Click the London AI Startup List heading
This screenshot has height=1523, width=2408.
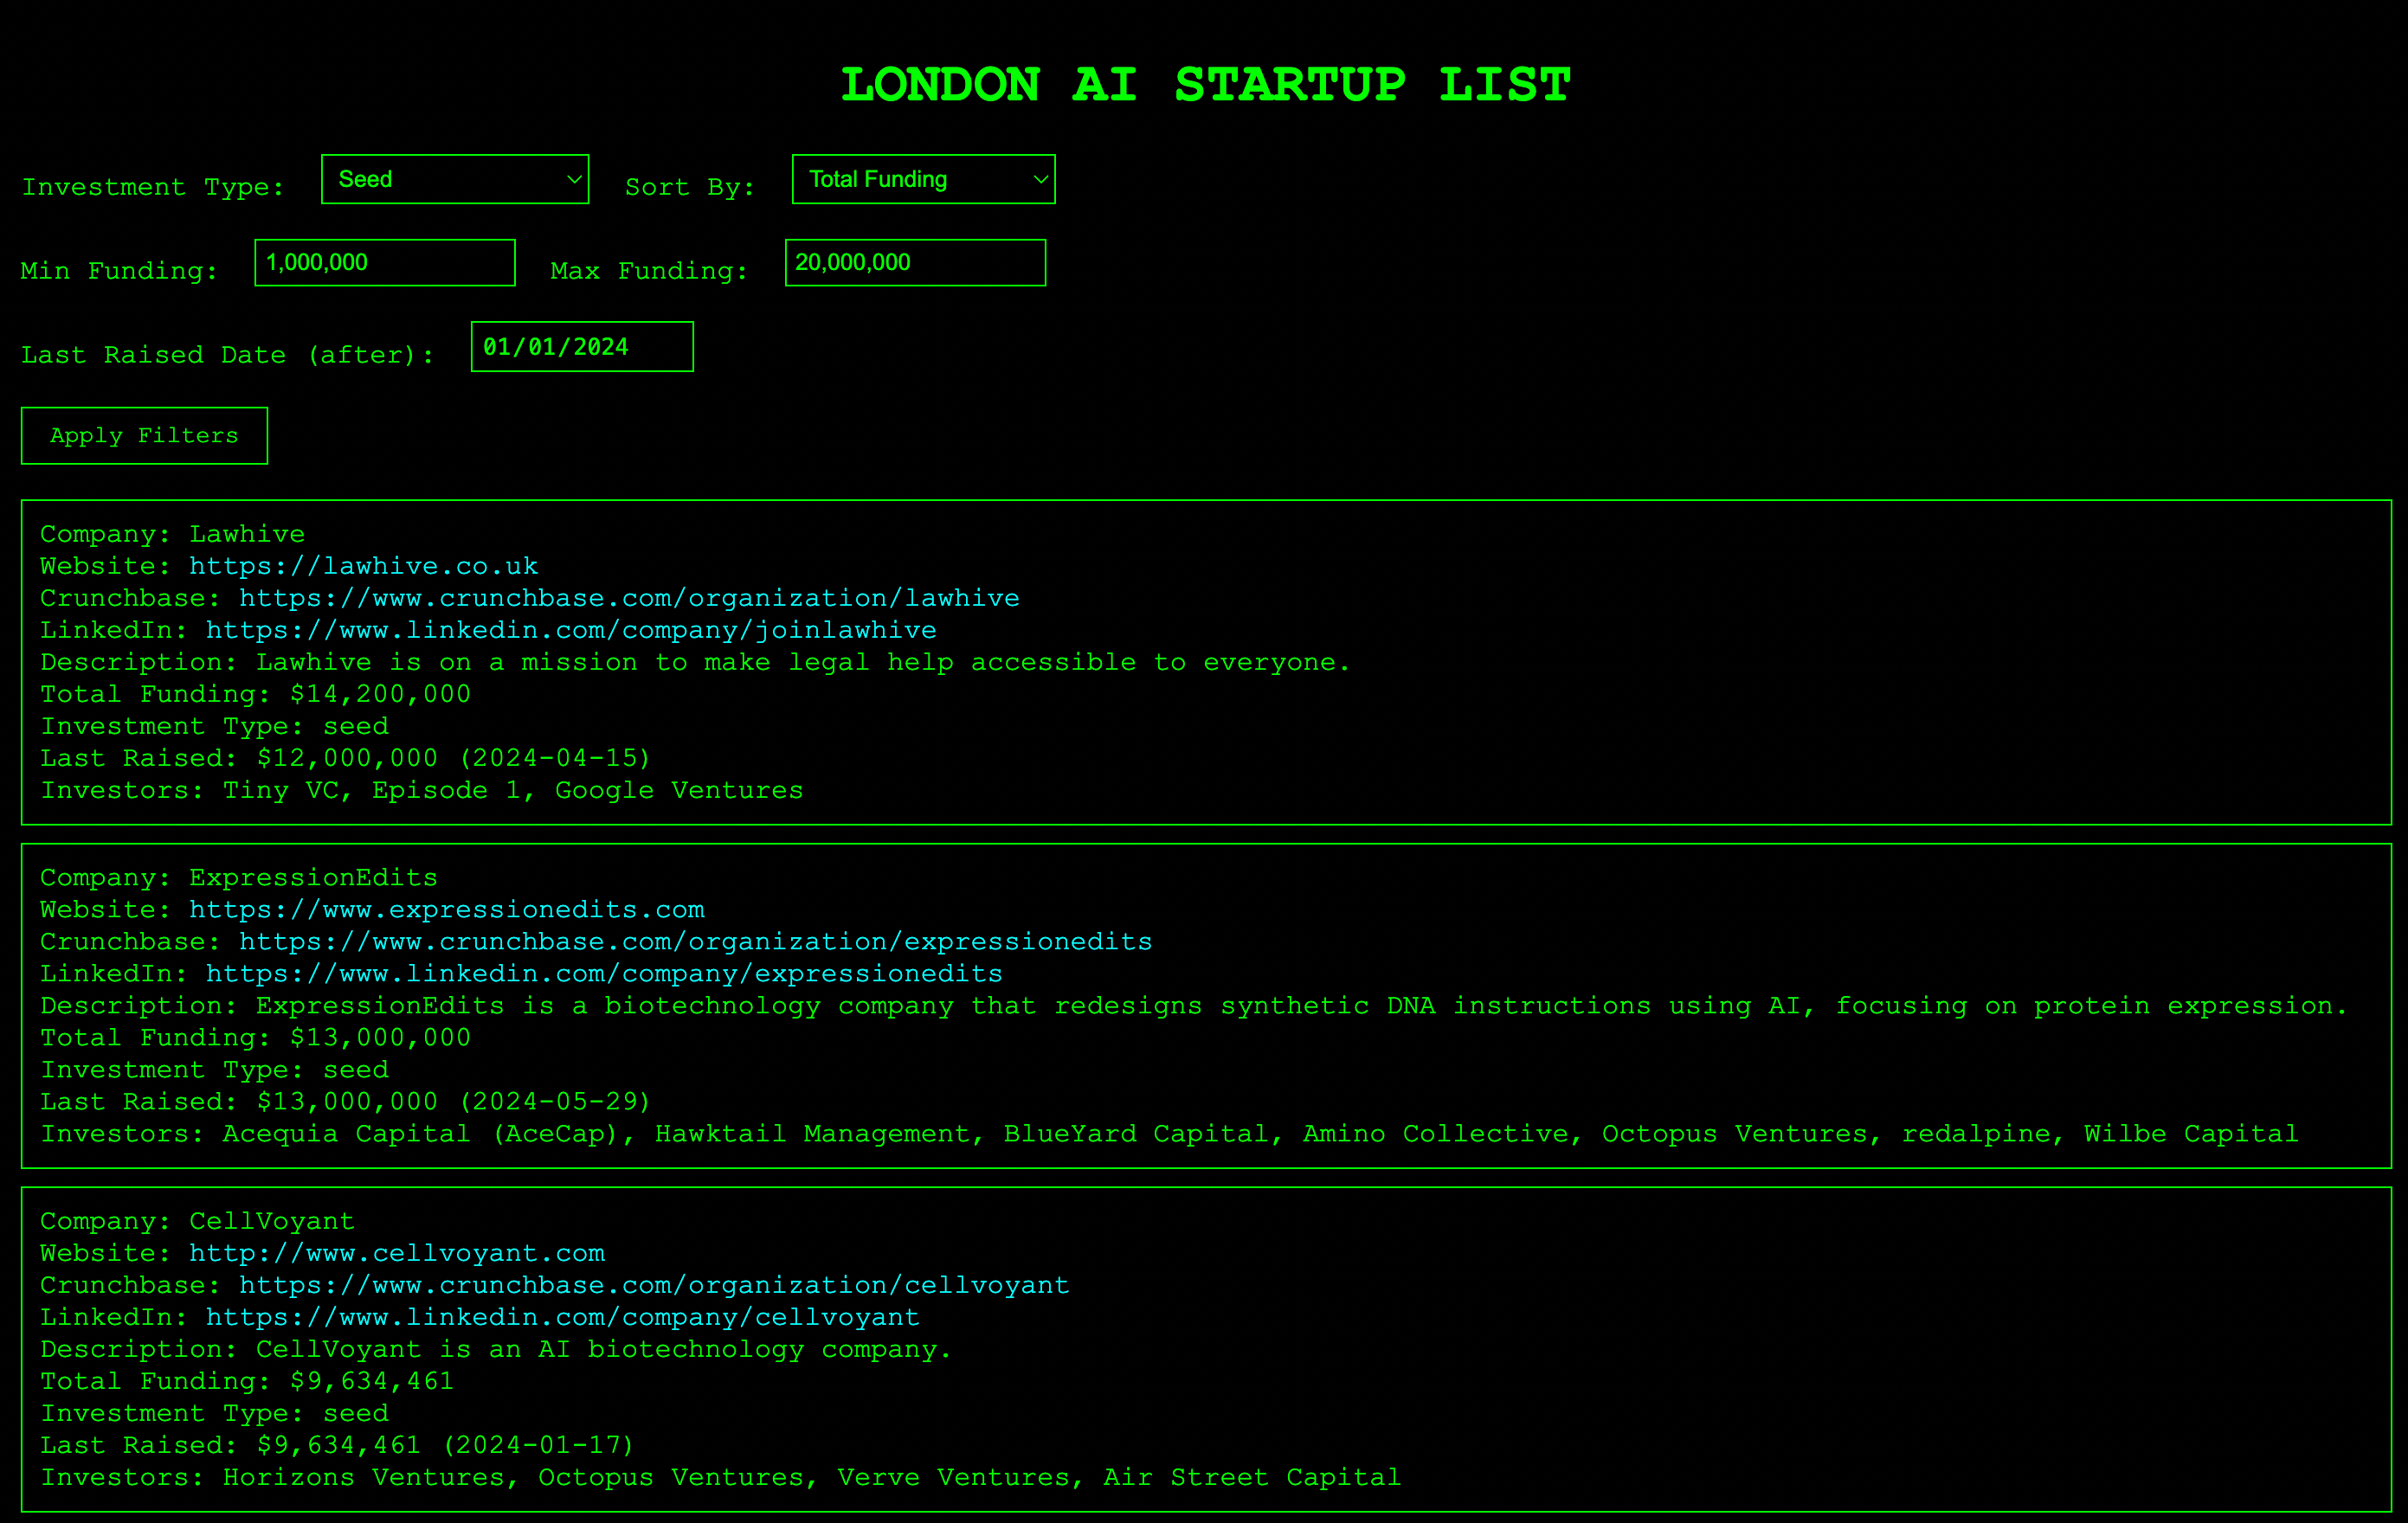[x=1204, y=85]
